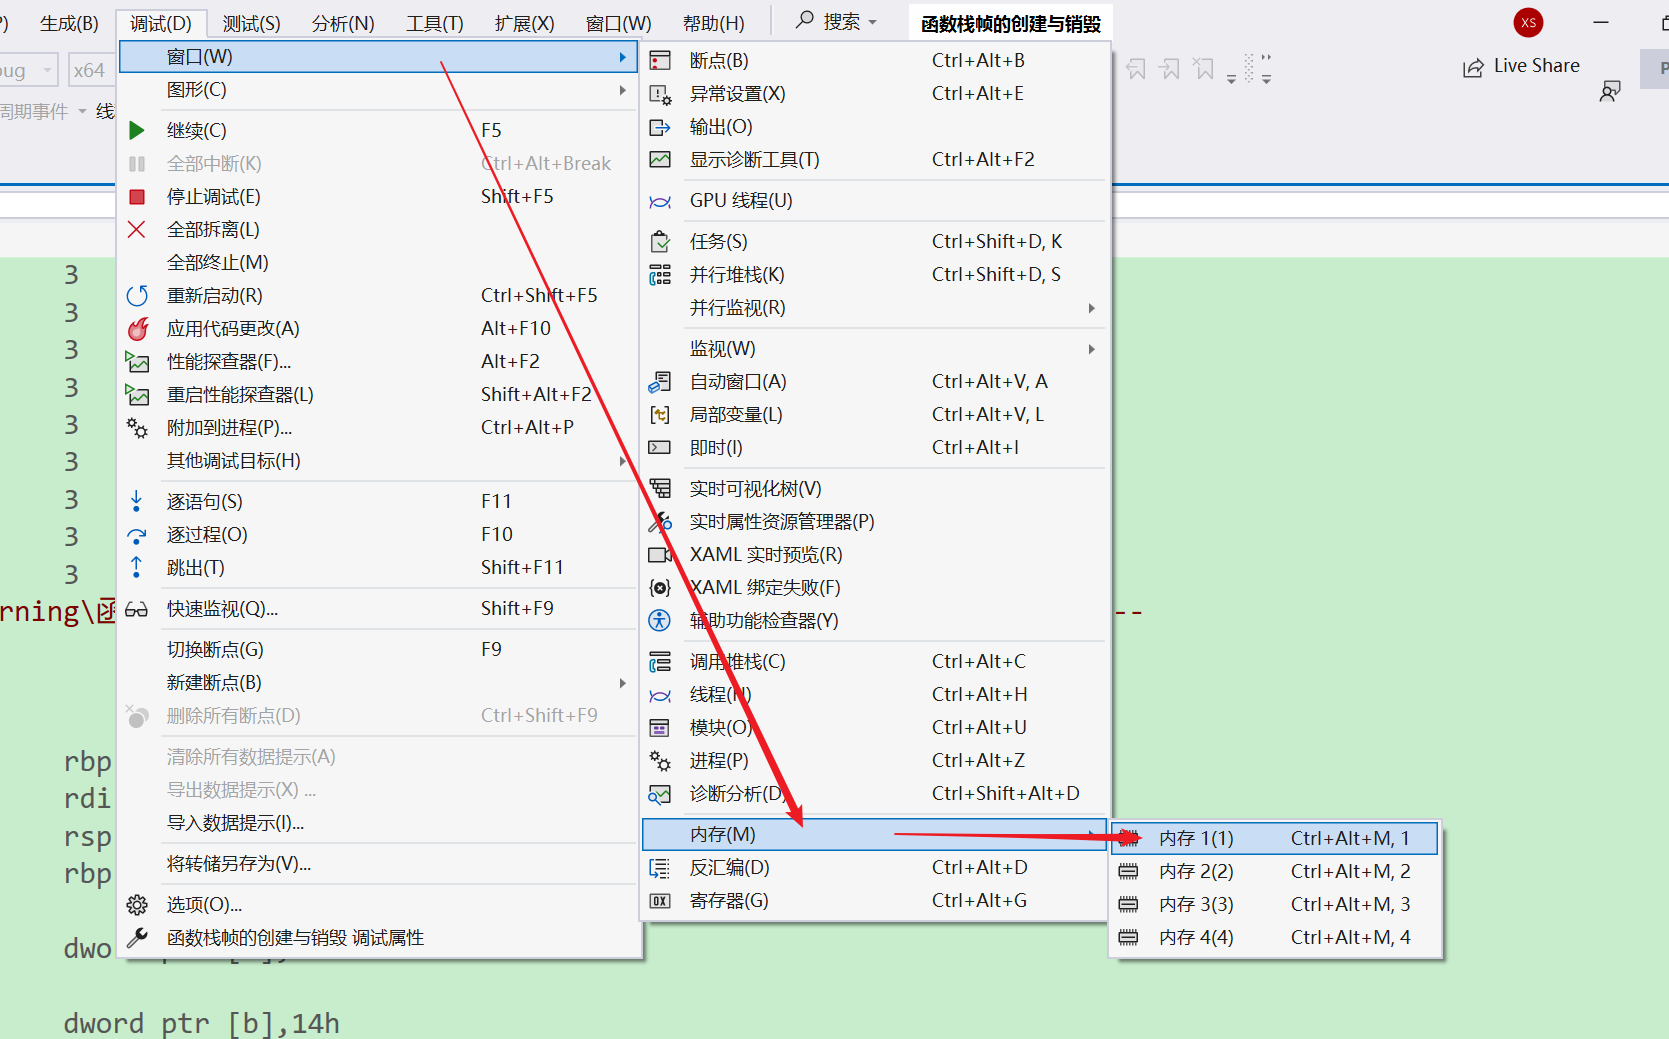Click the Live Share button
This screenshot has width=1669, height=1039.
coord(1521,67)
